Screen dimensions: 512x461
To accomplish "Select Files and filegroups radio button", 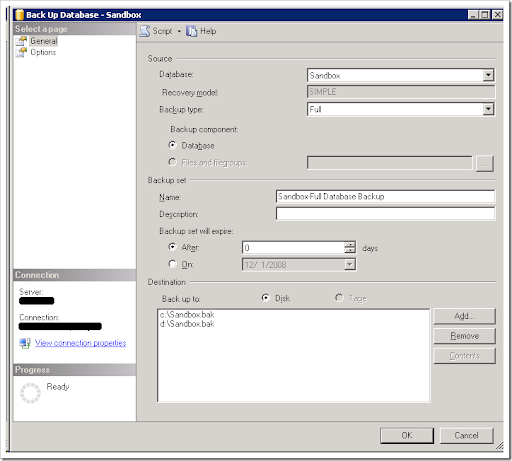I will [172, 162].
